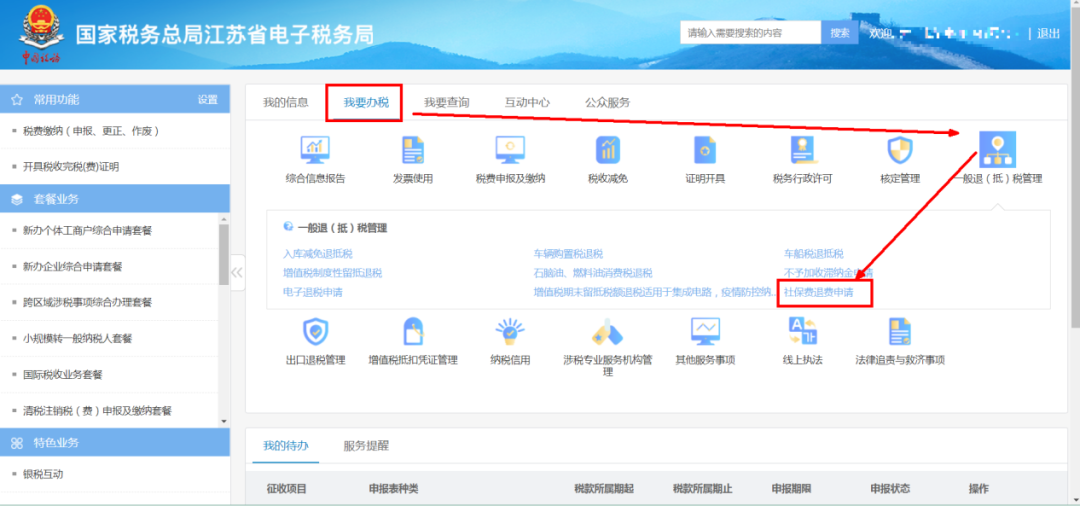Click 申报期限 column header
This screenshot has height=506, width=1080.
coord(791,489)
